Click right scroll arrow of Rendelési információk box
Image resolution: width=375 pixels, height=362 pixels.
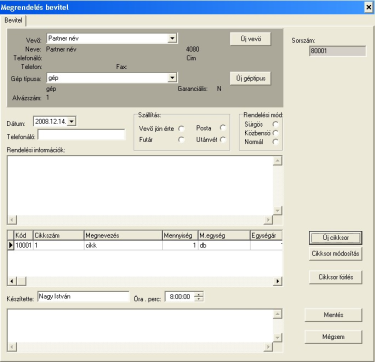pyautogui.click(x=269, y=220)
